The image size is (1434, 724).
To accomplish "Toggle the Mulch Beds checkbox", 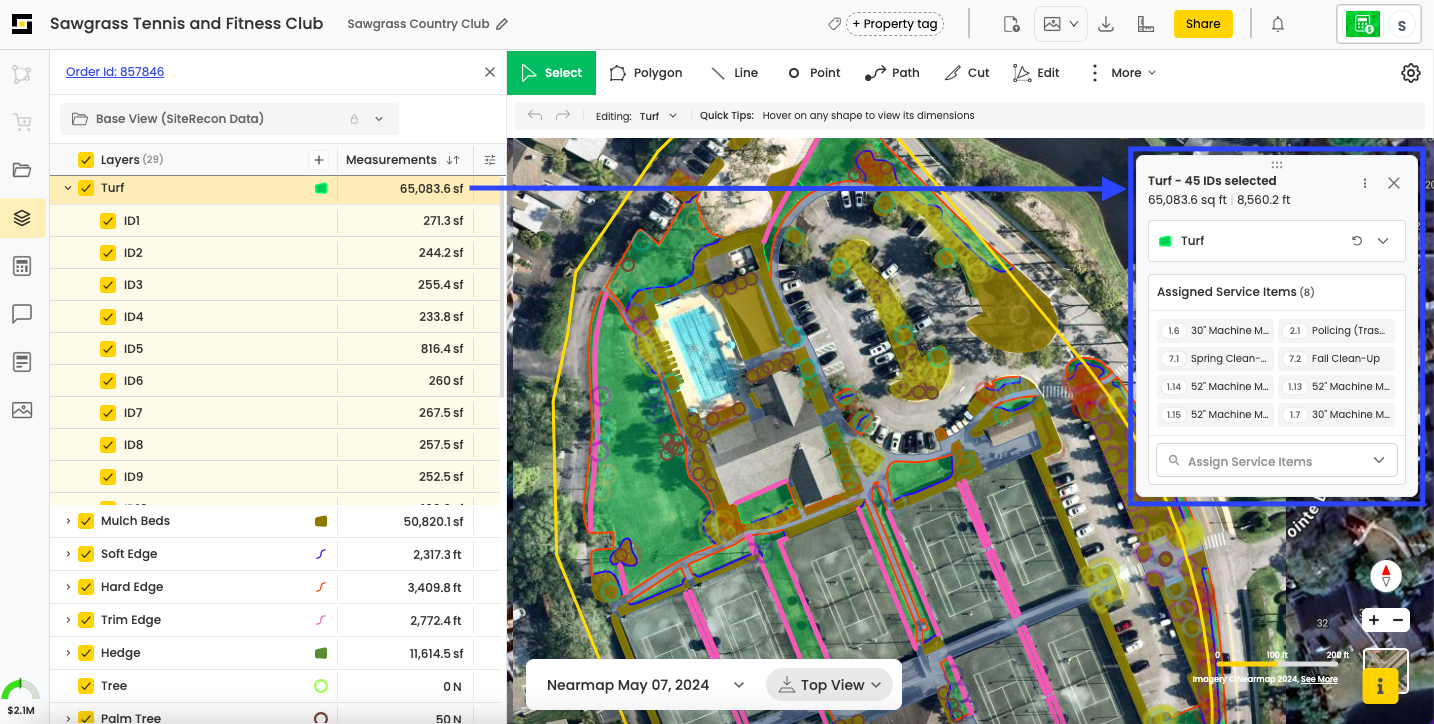I will 86,521.
